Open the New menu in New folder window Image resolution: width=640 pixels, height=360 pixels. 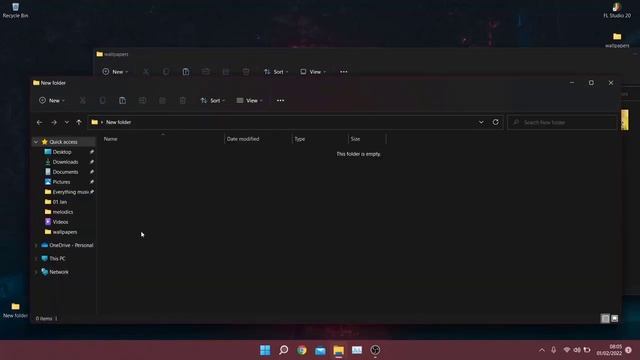51,100
